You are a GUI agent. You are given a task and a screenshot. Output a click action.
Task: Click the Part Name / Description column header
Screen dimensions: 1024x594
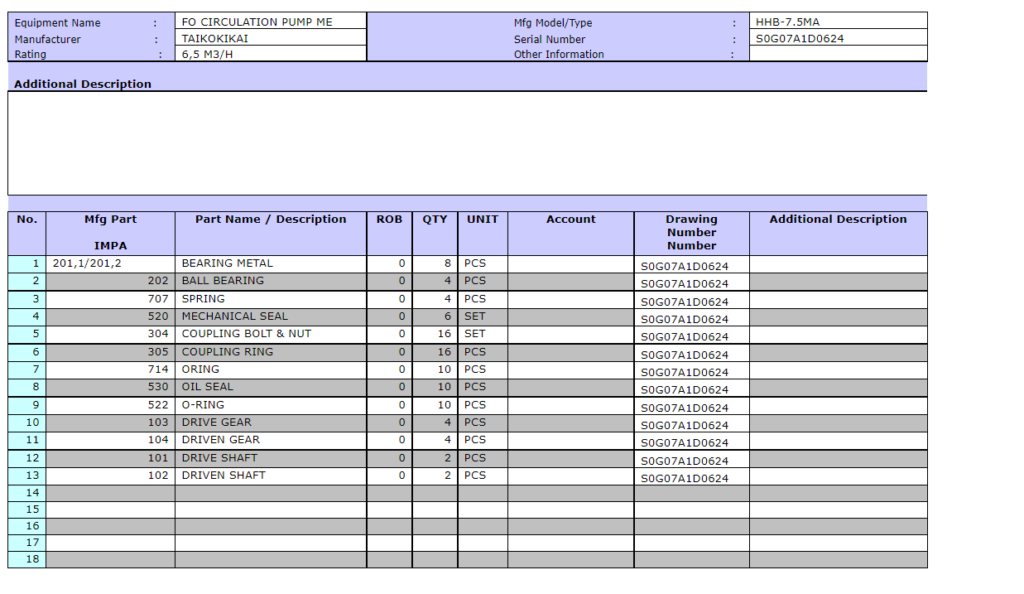(x=271, y=220)
